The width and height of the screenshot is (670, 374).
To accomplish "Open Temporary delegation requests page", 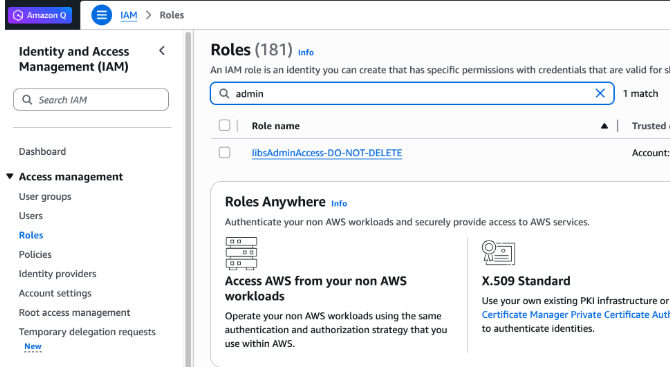I will 87,332.
